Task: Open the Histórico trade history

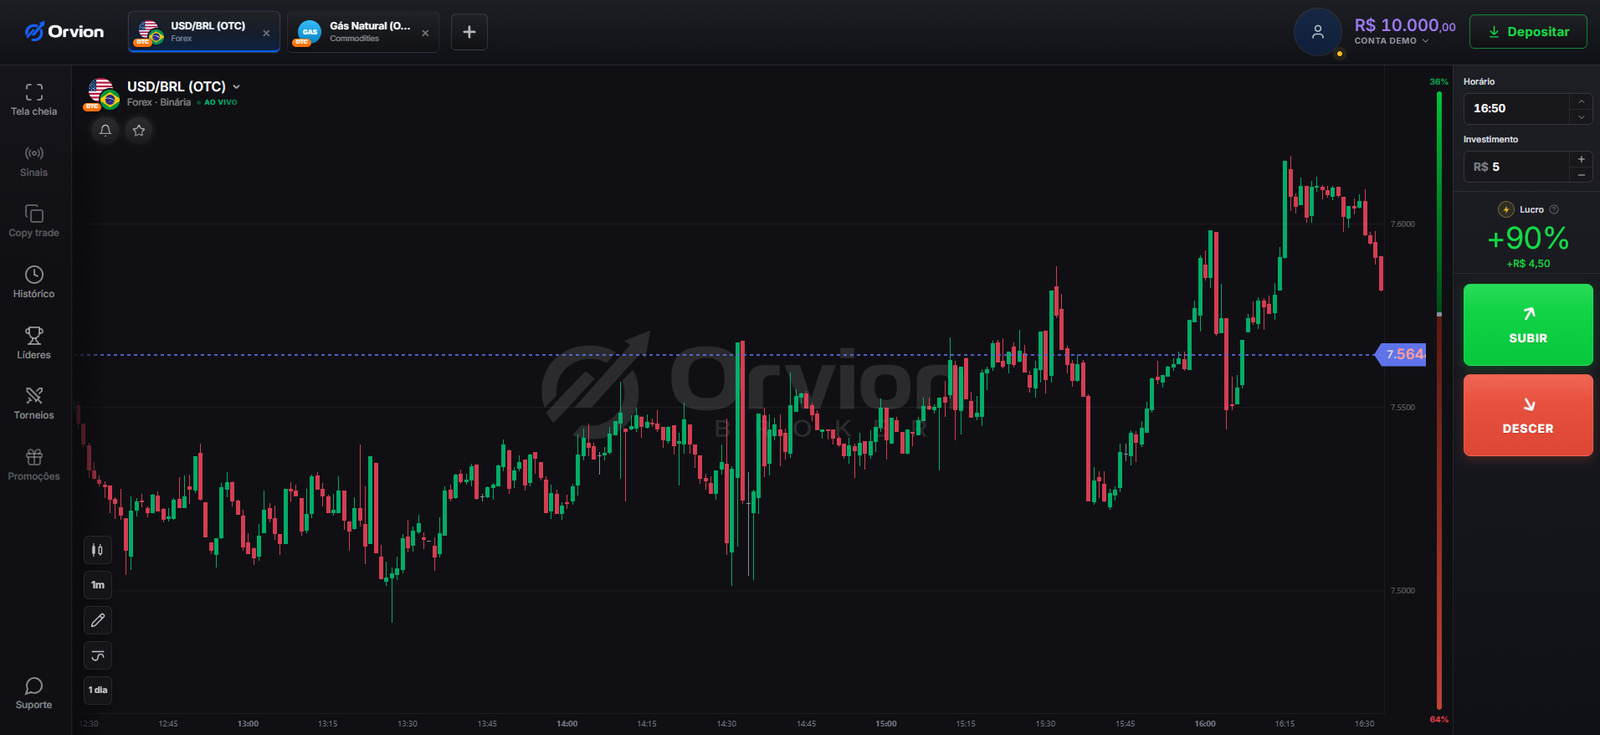Action: [34, 282]
